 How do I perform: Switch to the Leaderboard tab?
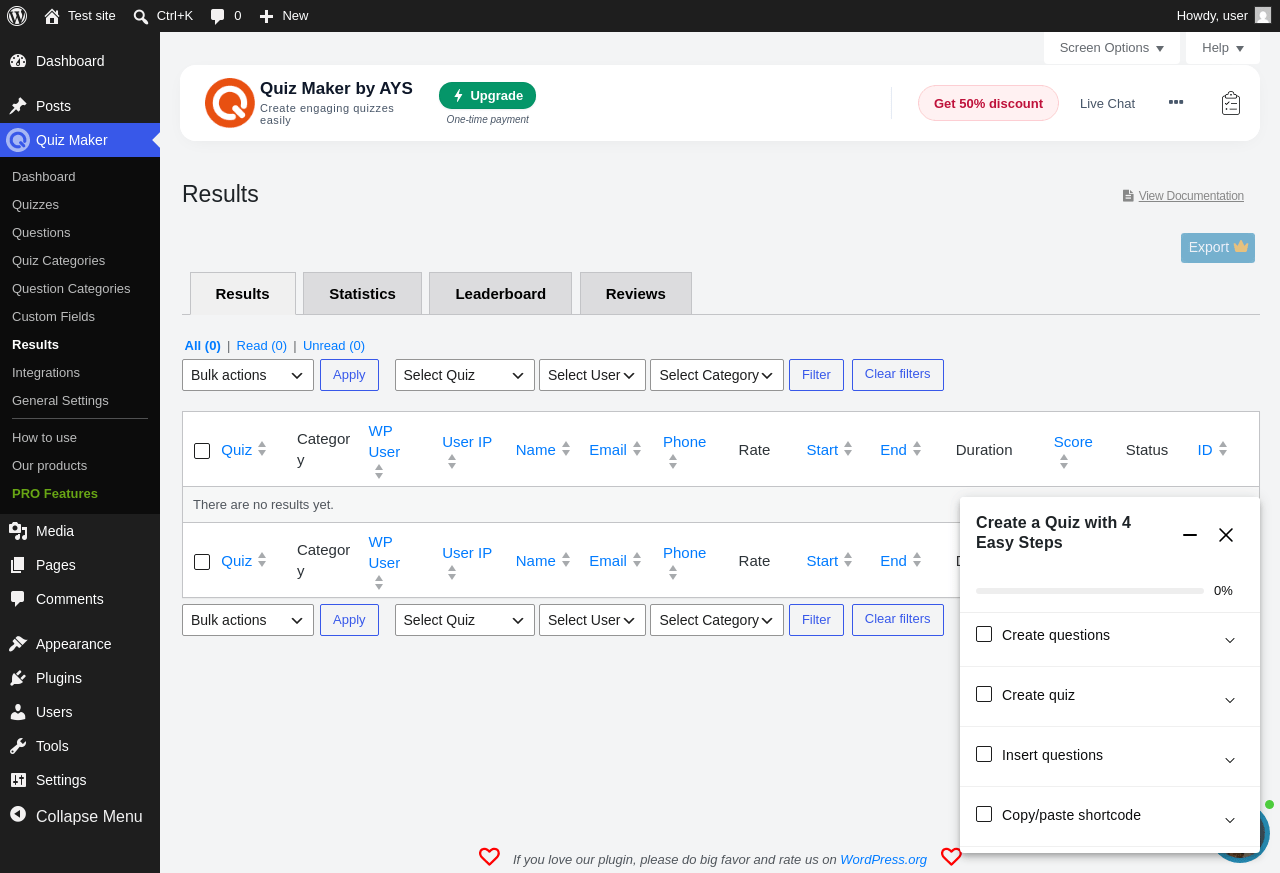click(x=500, y=293)
